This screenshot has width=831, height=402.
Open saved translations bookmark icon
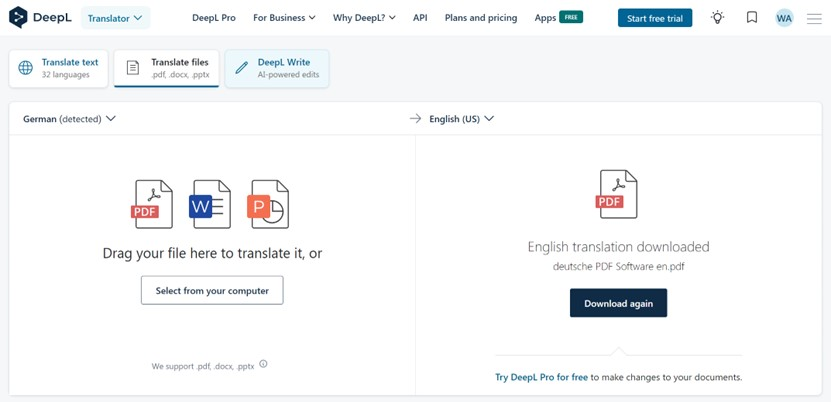coord(752,17)
